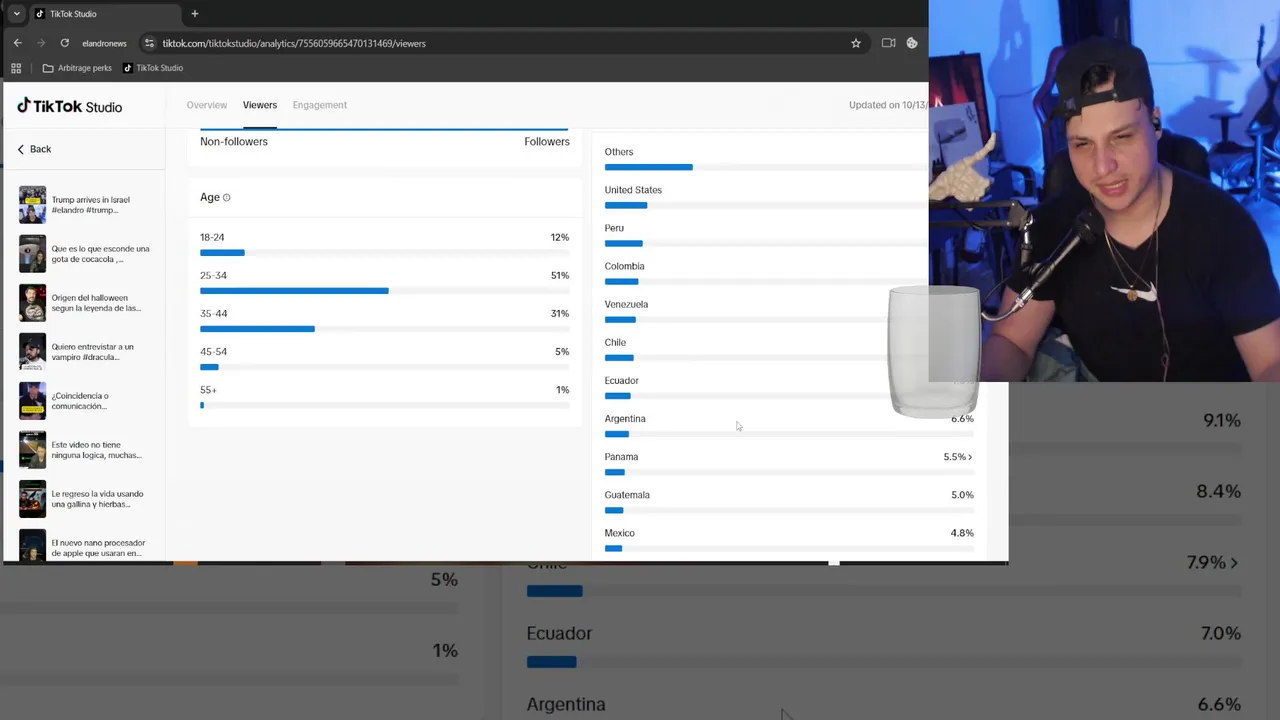Click the Peru location row

pos(766,235)
